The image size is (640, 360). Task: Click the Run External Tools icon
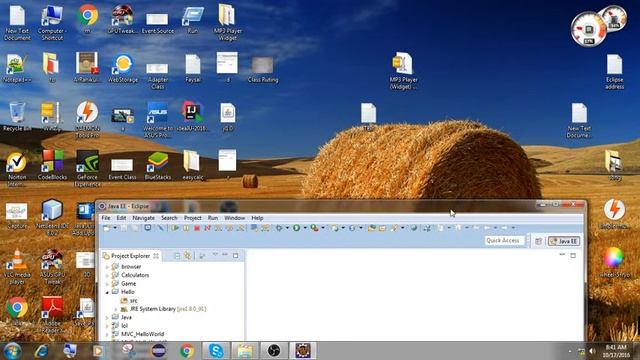tap(314, 228)
